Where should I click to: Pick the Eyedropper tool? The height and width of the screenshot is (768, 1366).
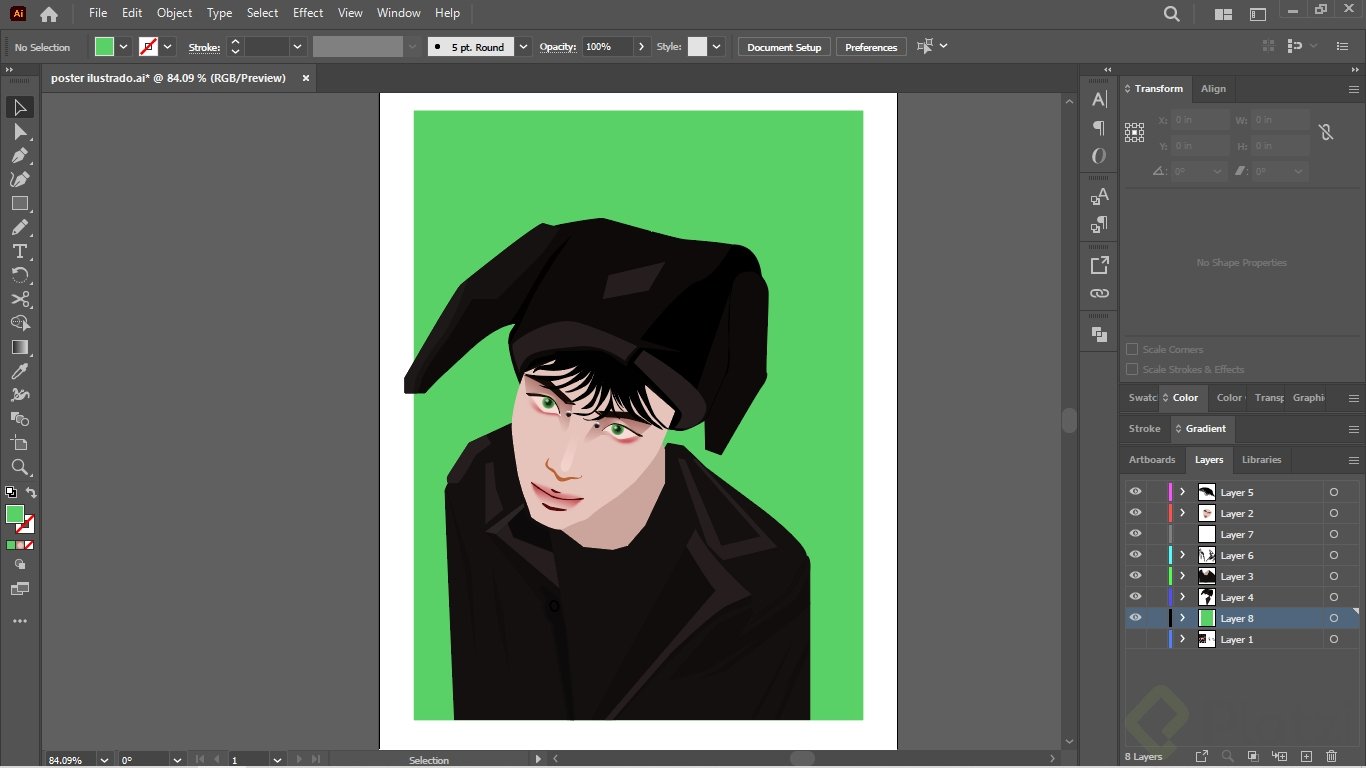click(x=19, y=371)
